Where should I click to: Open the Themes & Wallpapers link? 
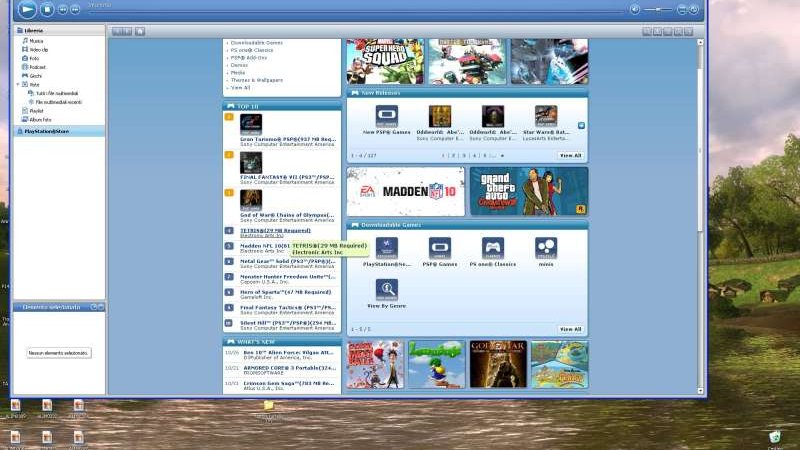257,80
